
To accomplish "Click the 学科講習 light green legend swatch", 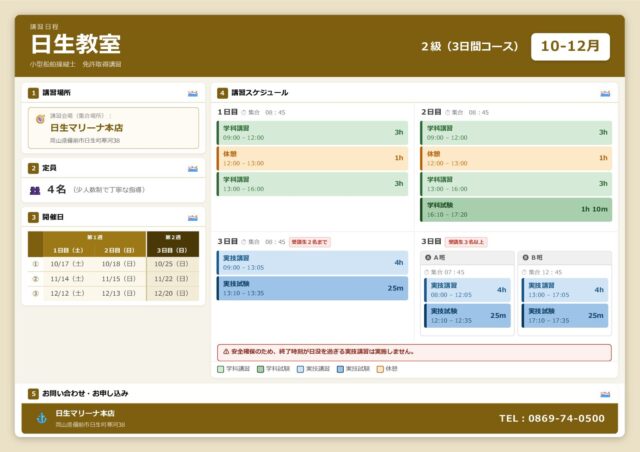I will (221, 369).
